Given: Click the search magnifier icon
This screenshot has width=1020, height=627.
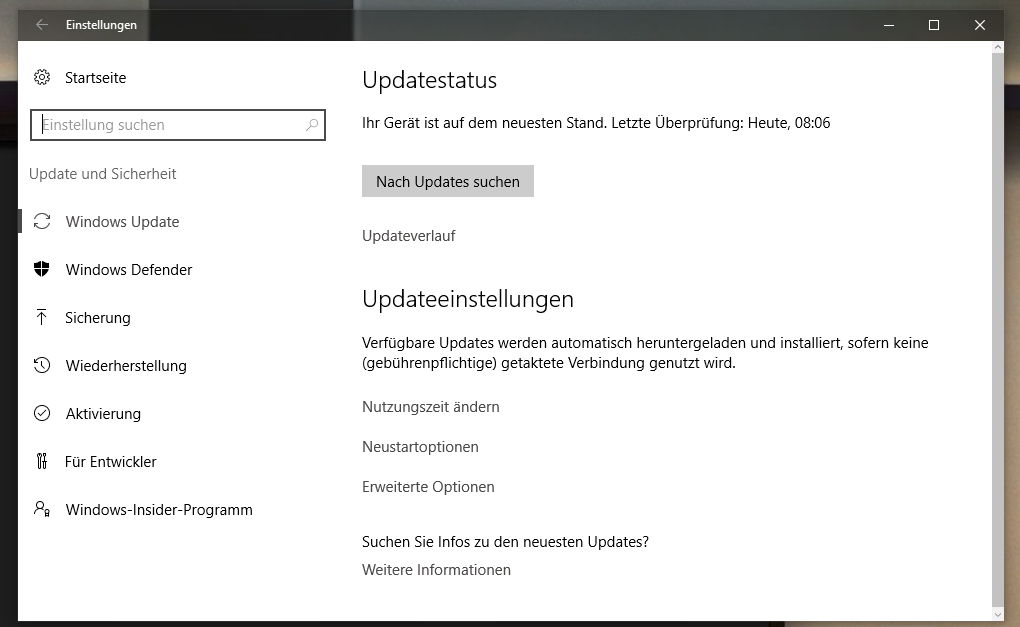Looking at the screenshot, I should click(x=312, y=124).
